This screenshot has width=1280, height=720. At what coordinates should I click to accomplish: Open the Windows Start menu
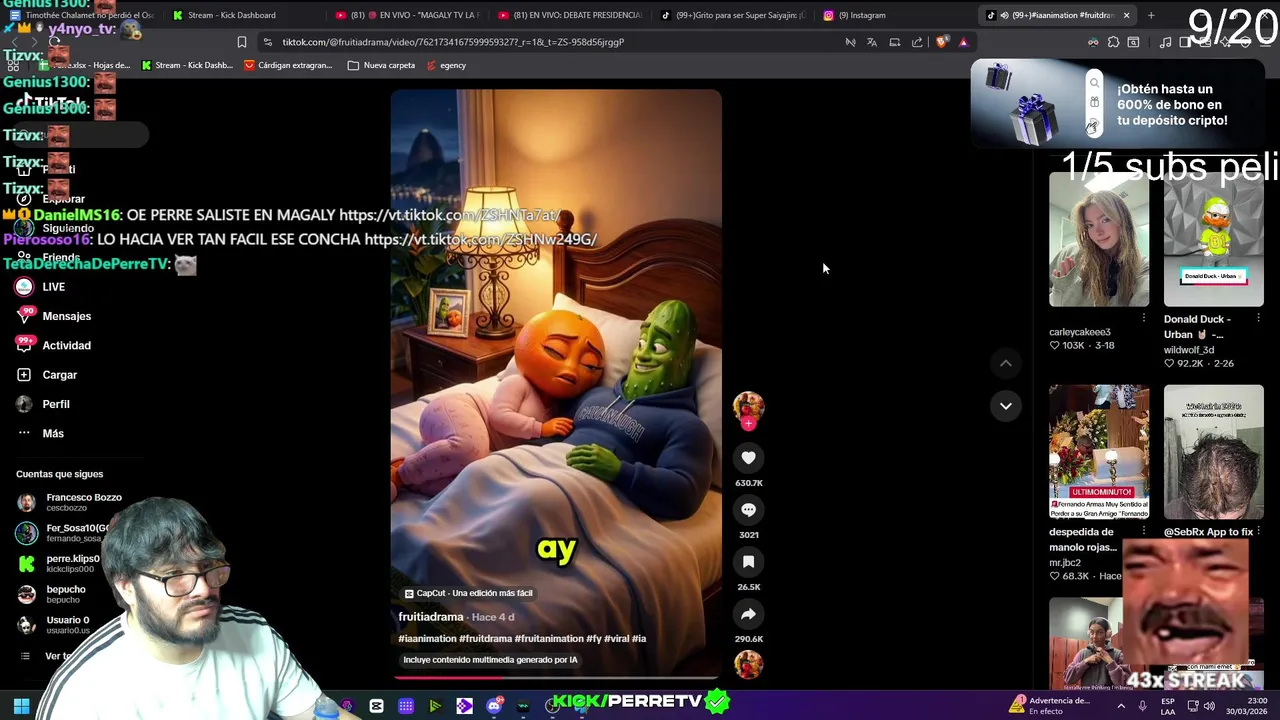pos(21,706)
